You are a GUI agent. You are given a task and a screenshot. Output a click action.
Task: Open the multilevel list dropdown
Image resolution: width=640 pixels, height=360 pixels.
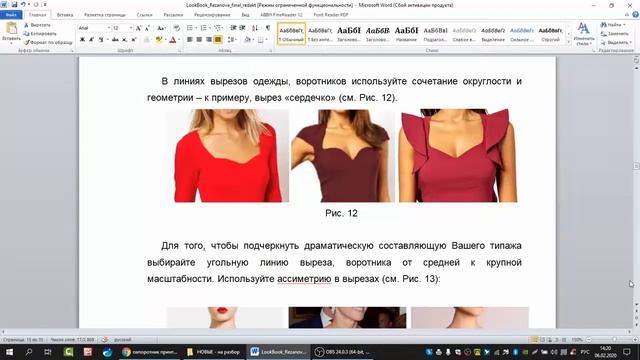tap(222, 28)
